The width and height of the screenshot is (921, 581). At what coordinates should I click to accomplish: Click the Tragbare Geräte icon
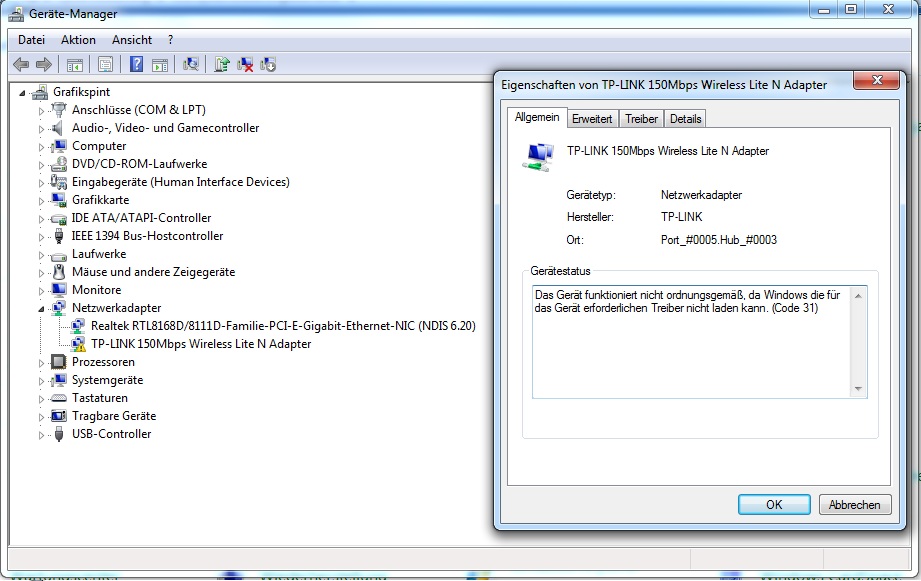pyautogui.click(x=59, y=416)
